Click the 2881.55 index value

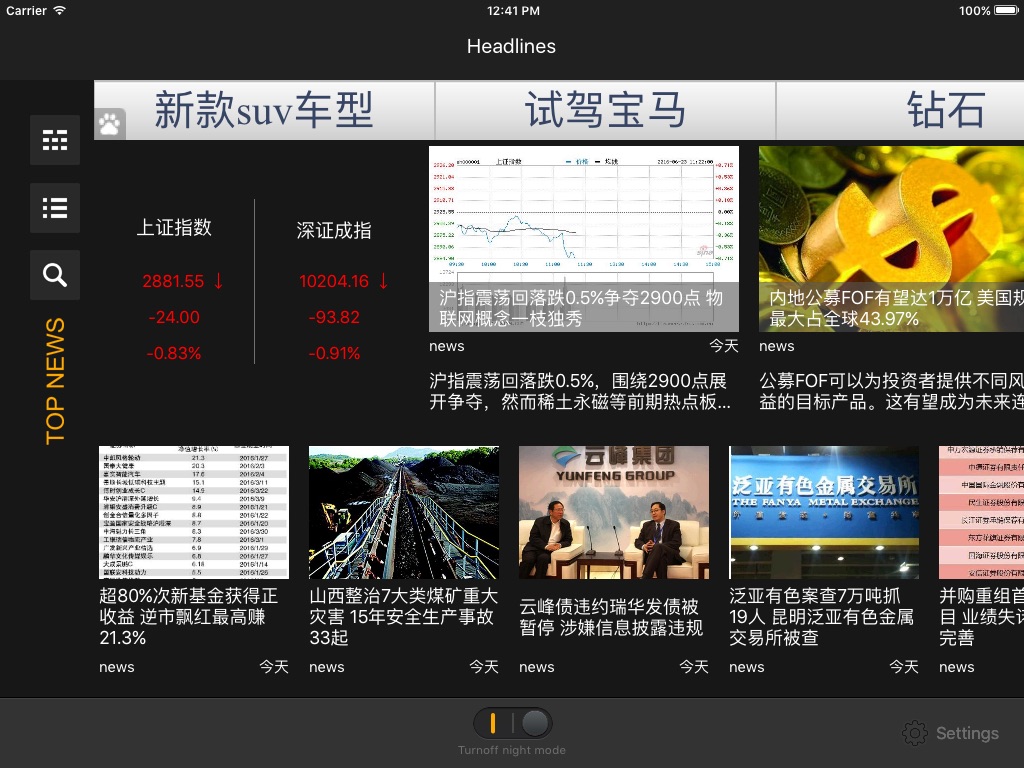click(174, 281)
